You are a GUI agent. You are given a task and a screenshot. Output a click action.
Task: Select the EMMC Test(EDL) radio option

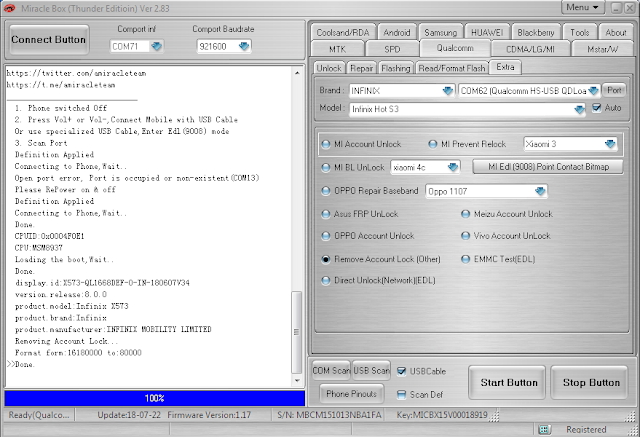click(x=465, y=259)
